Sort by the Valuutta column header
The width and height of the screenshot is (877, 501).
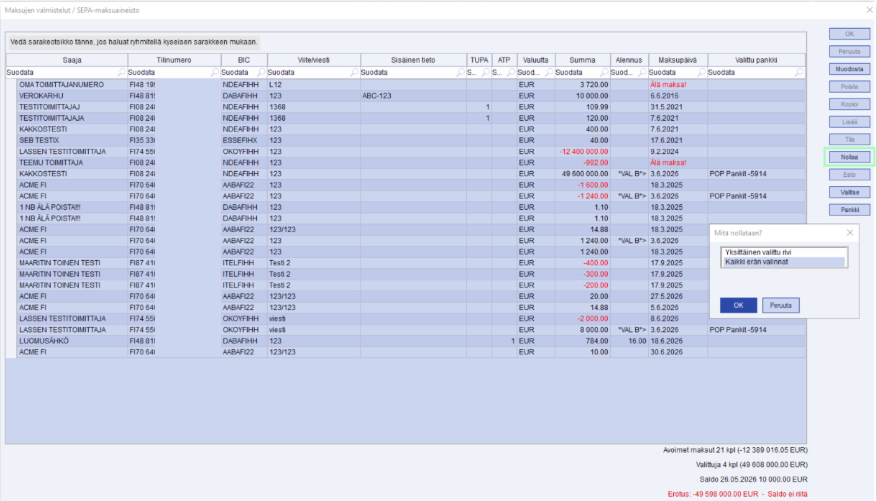click(536, 60)
